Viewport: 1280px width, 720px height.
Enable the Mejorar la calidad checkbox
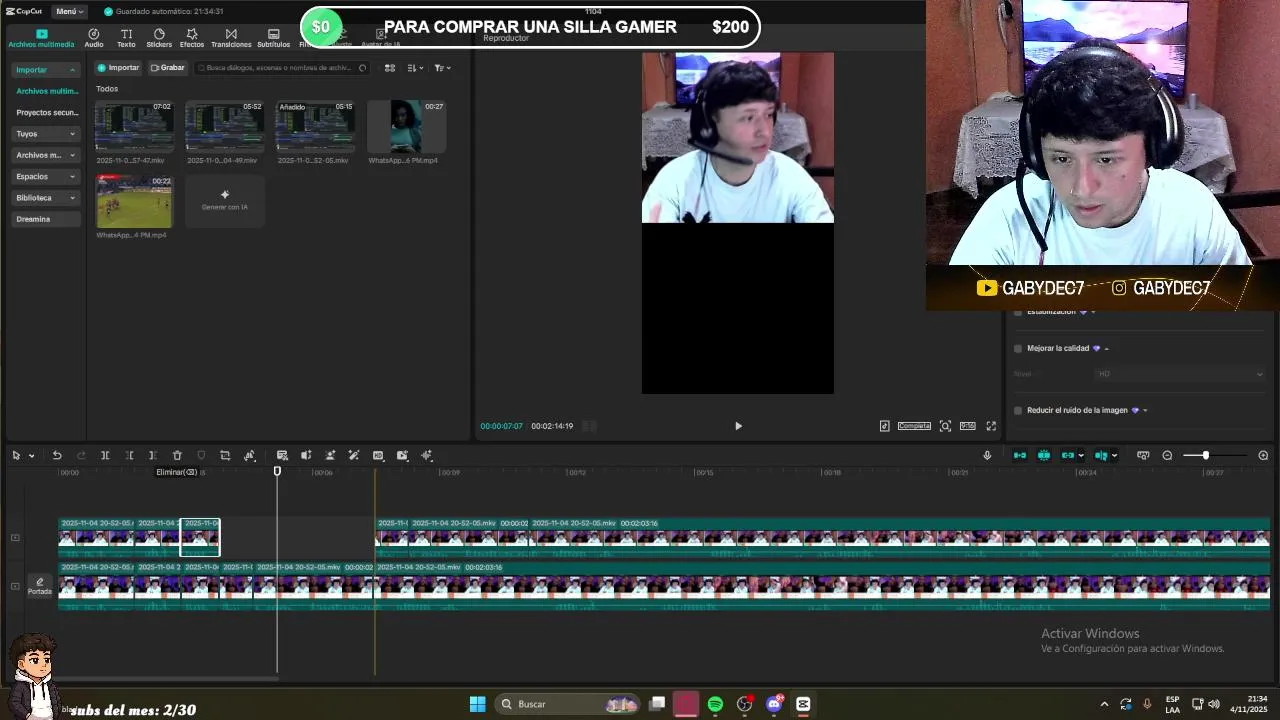click(1018, 348)
